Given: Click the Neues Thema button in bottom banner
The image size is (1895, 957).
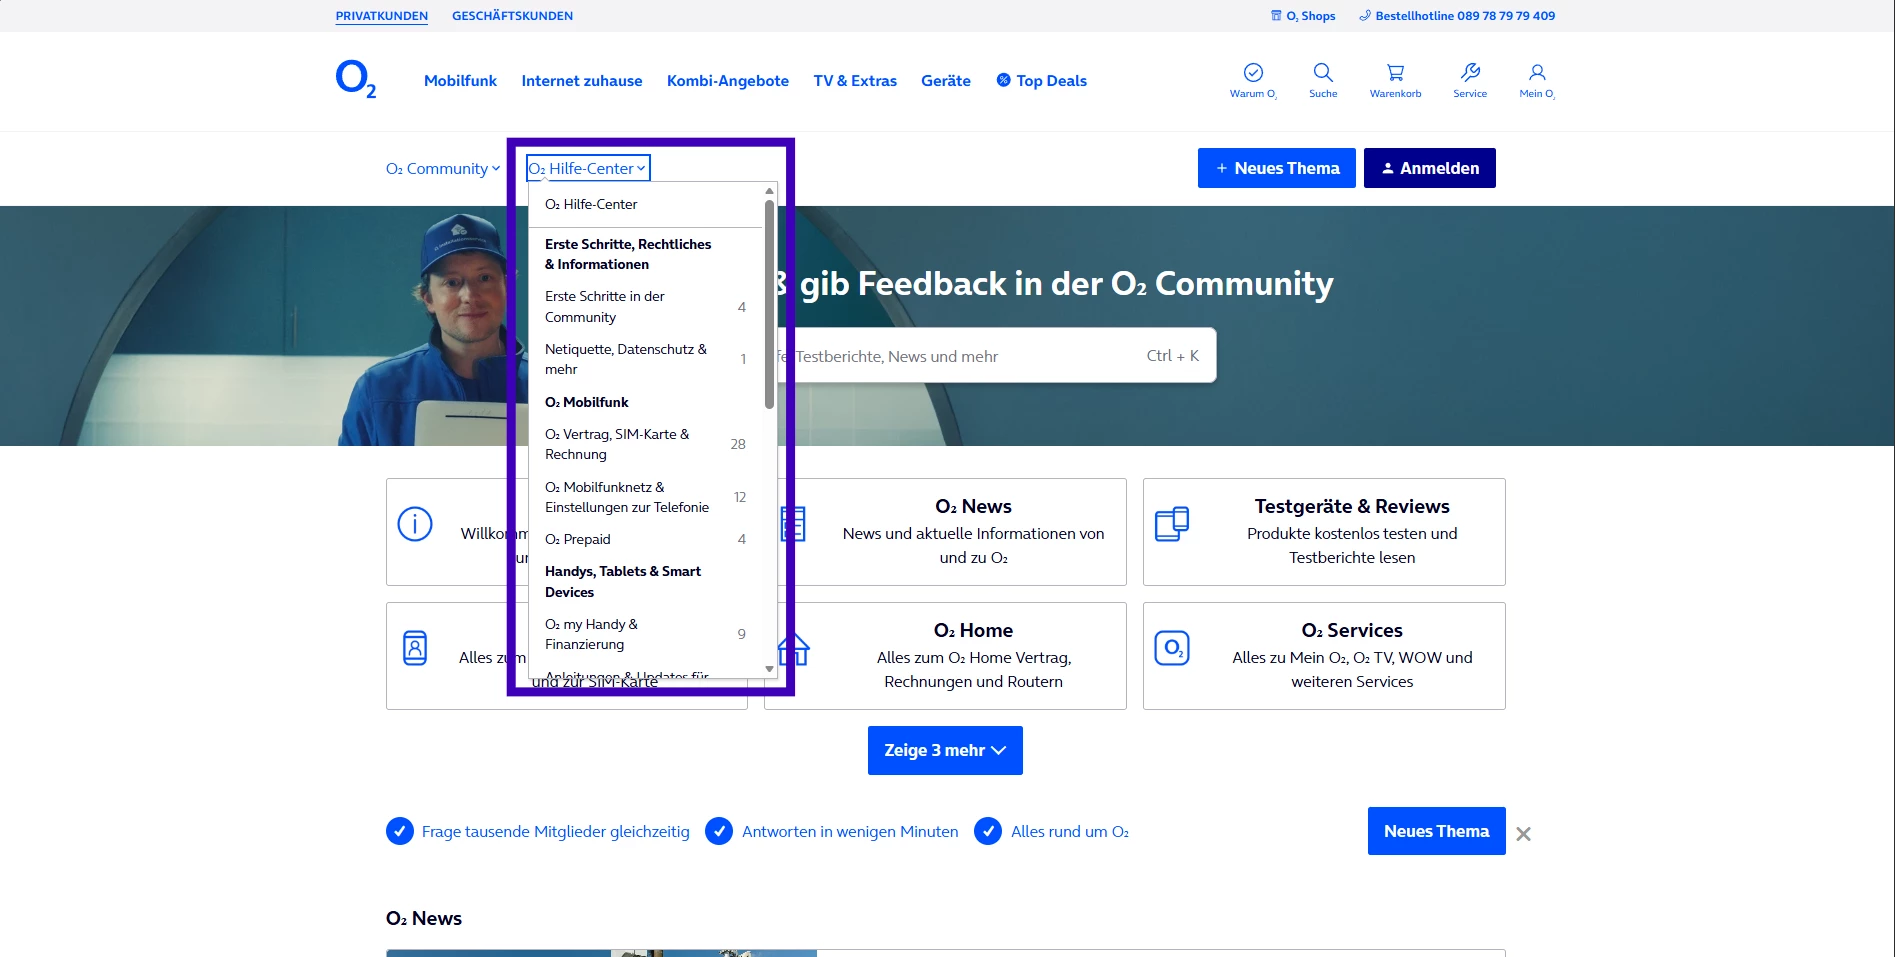Looking at the screenshot, I should 1437,831.
